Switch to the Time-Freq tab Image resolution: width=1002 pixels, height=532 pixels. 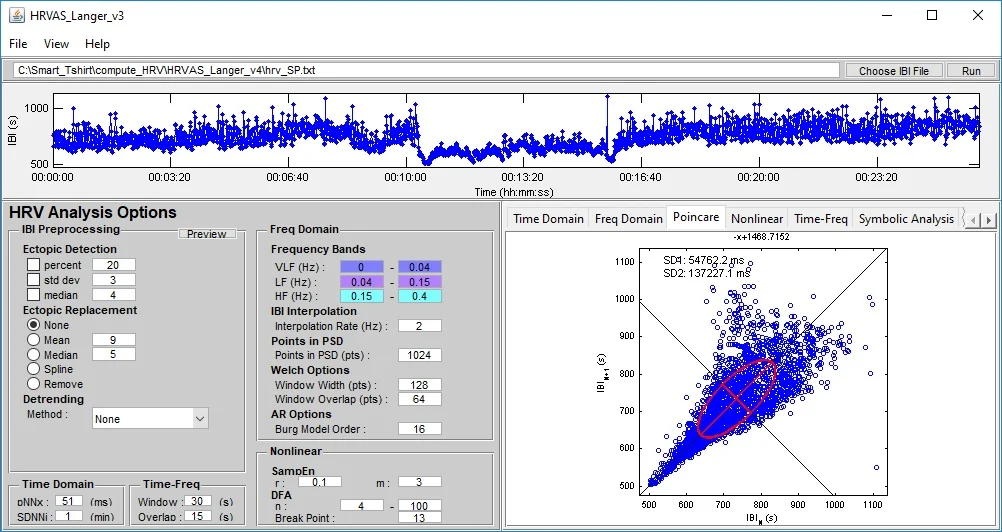tap(821, 218)
